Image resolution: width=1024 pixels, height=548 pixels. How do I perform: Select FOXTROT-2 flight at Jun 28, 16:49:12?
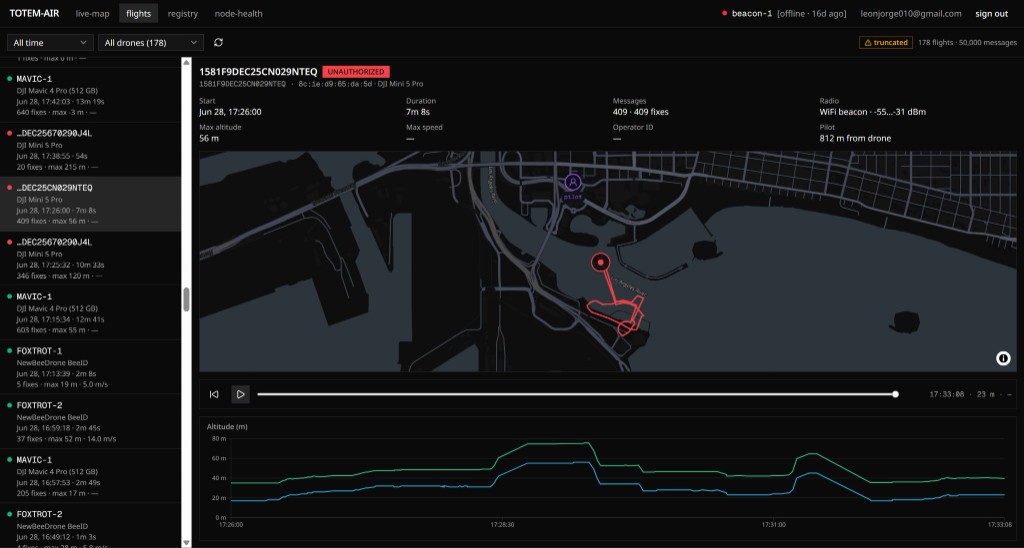(90, 526)
